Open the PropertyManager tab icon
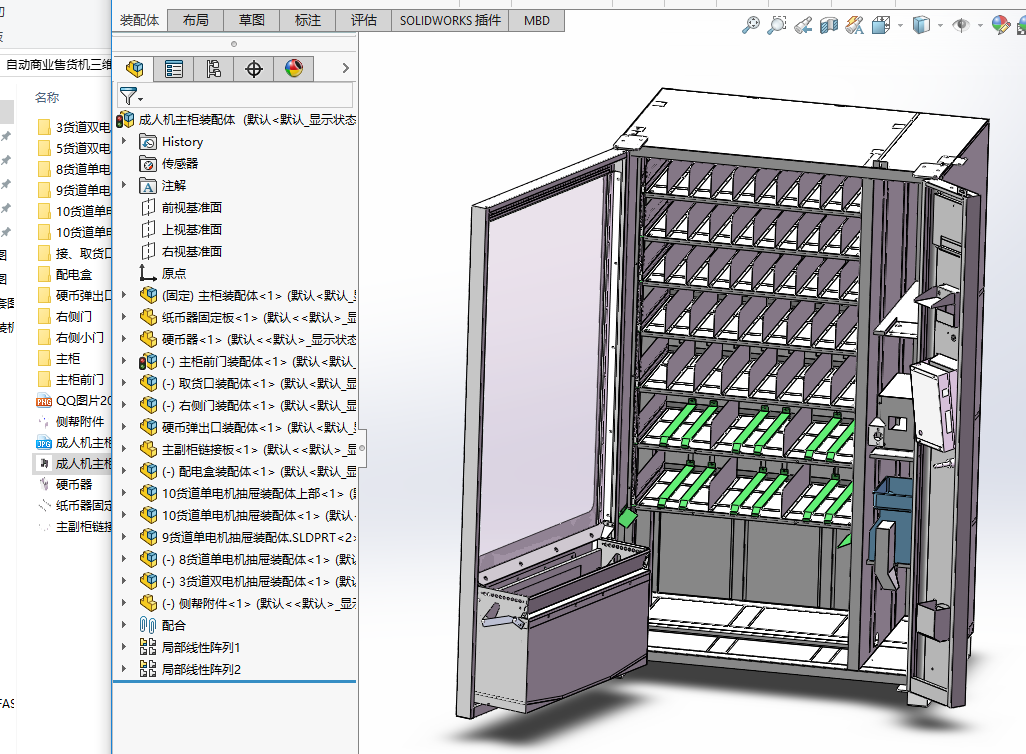Viewport: 1026px width, 754px height. [174, 69]
